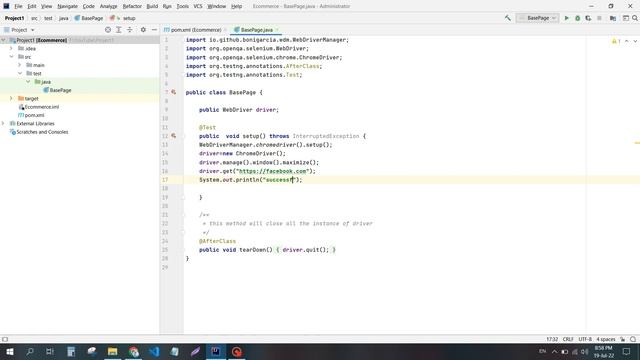The height and width of the screenshot is (360, 640).
Task: Switch to the BasePage.java tab
Action: point(256,30)
